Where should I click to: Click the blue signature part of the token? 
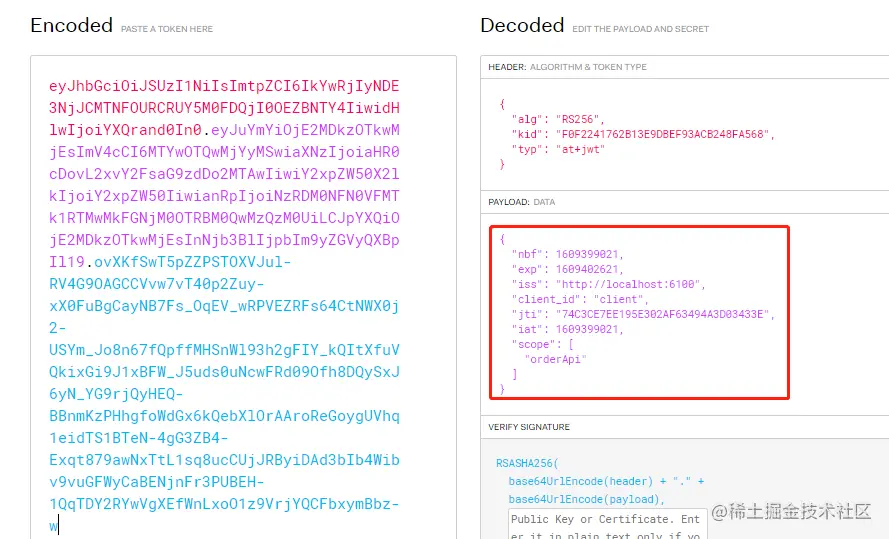[224, 393]
